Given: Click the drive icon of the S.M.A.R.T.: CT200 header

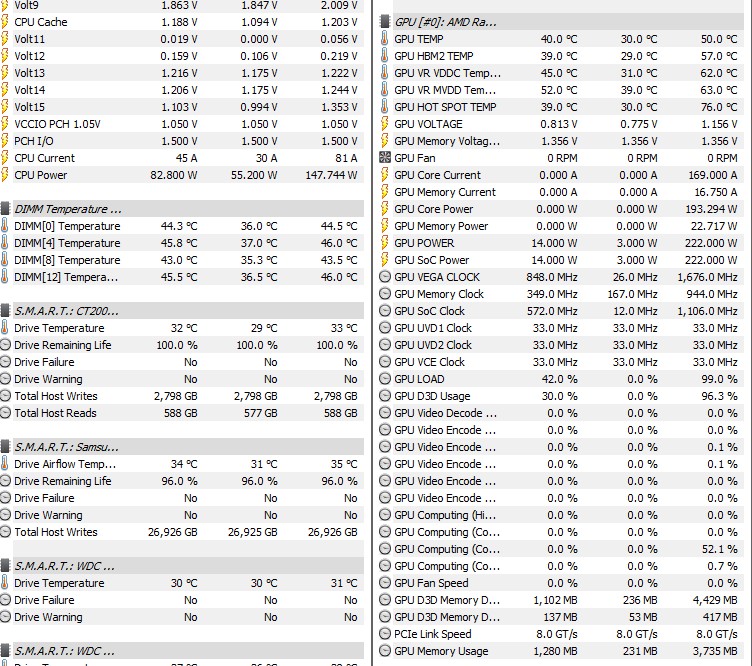Looking at the screenshot, I should [x=5, y=311].
